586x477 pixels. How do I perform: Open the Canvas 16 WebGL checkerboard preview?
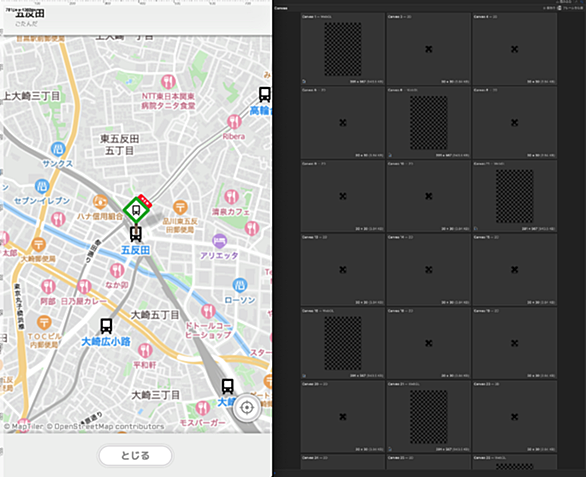(x=343, y=343)
